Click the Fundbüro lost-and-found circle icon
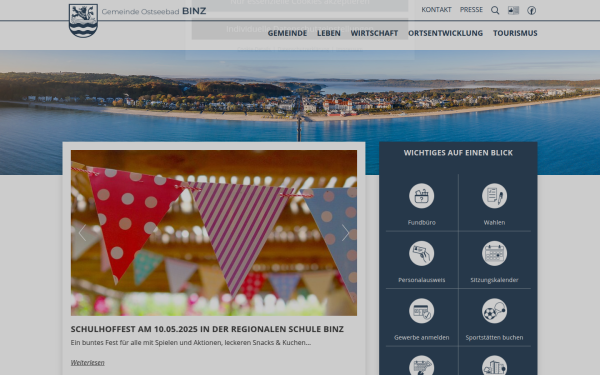Image resolution: width=600 pixels, height=375 pixels. (421, 196)
